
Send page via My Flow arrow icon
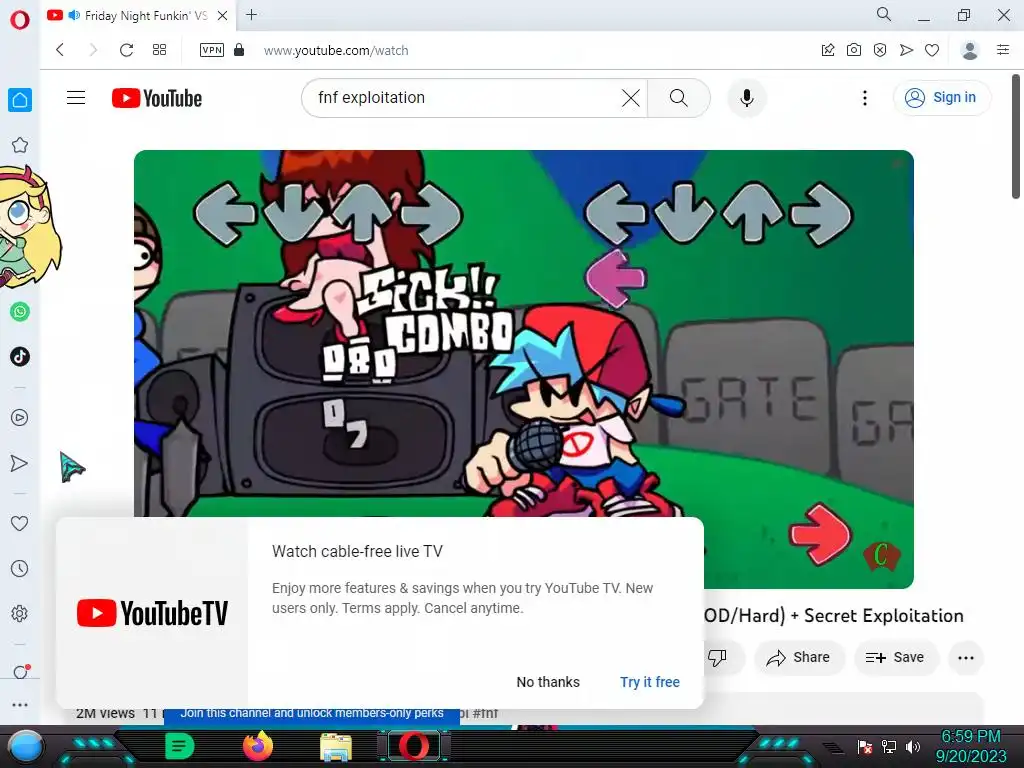(906, 50)
